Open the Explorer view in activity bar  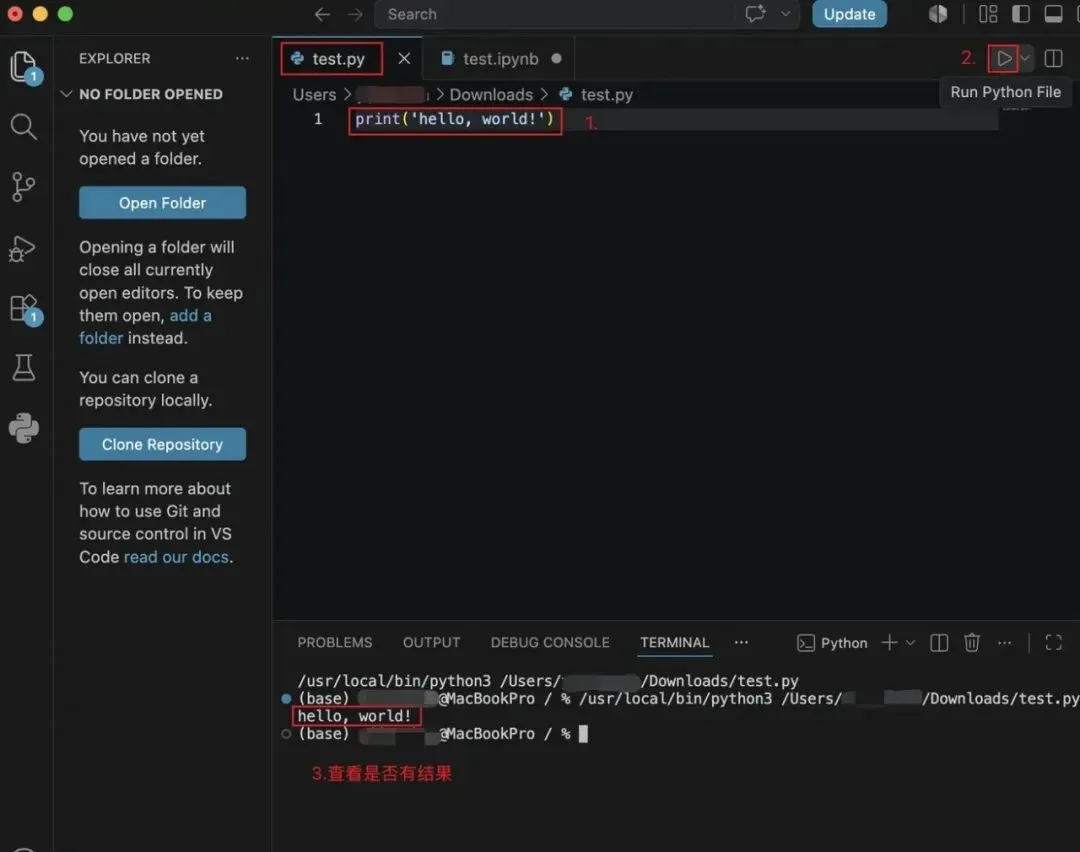click(x=25, y=67)
